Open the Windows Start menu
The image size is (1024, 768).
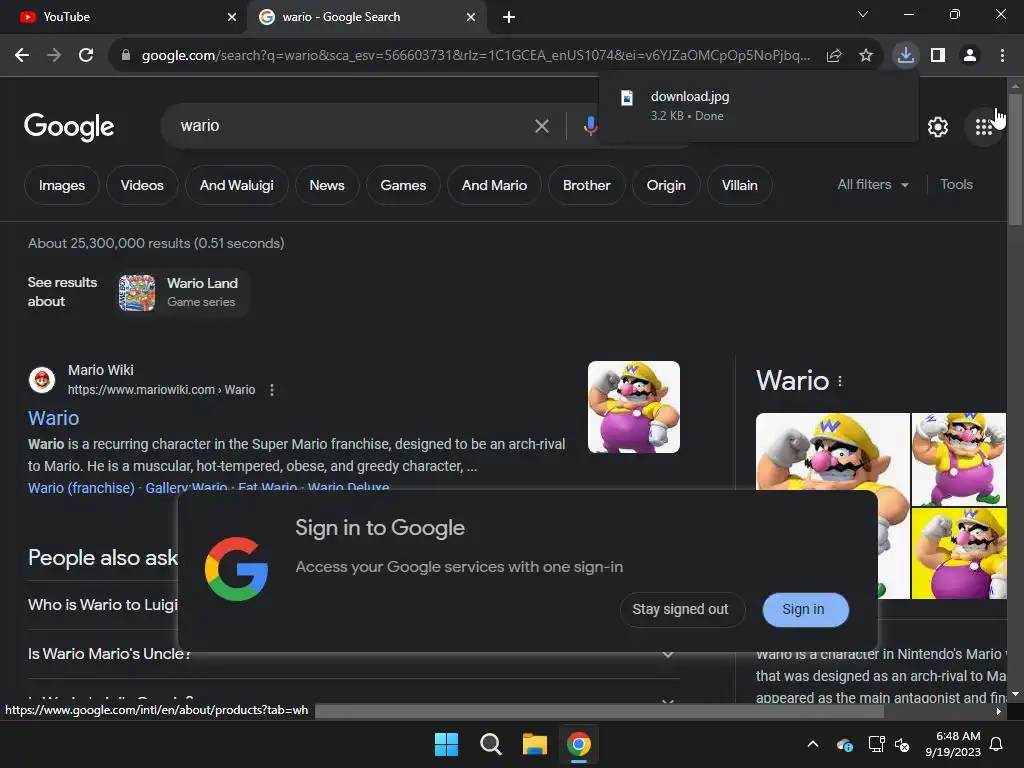point(447,744)
